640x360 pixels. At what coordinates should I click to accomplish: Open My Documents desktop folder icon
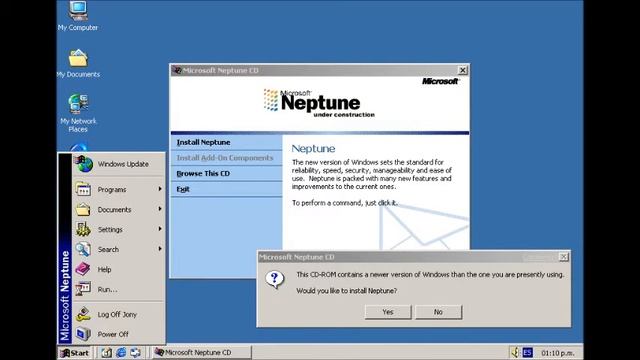pos(78,58)
